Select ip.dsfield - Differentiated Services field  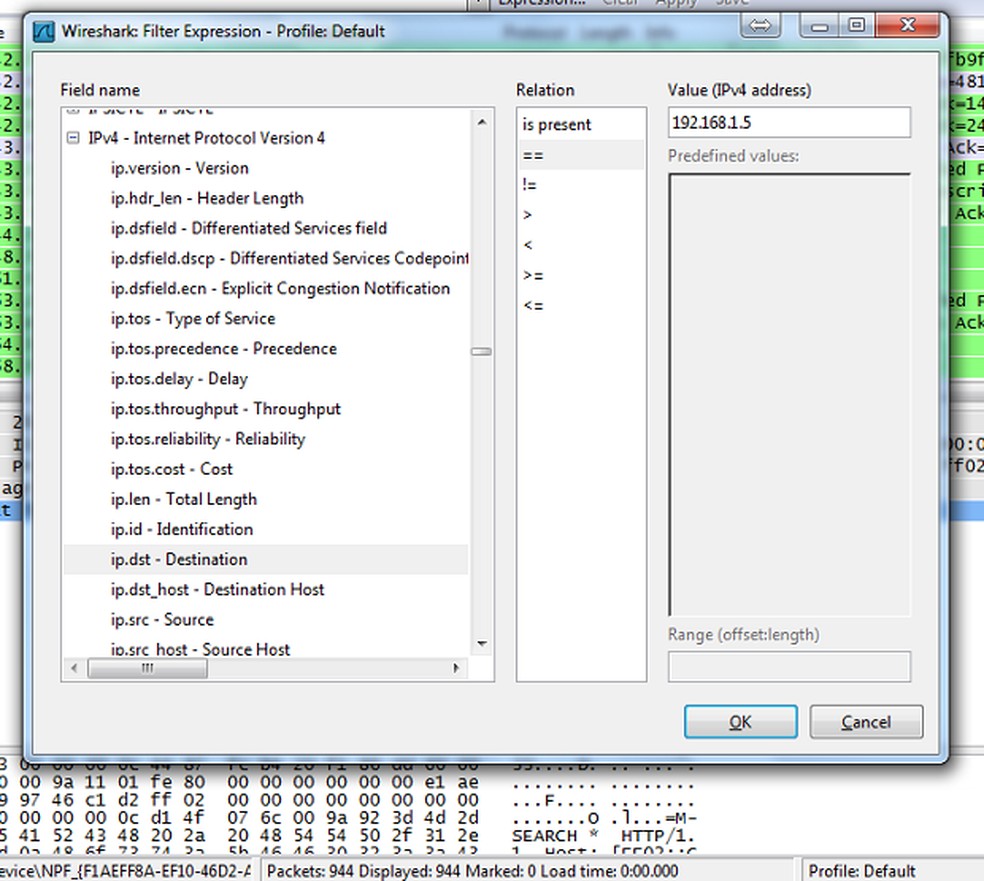pos(249,228)
